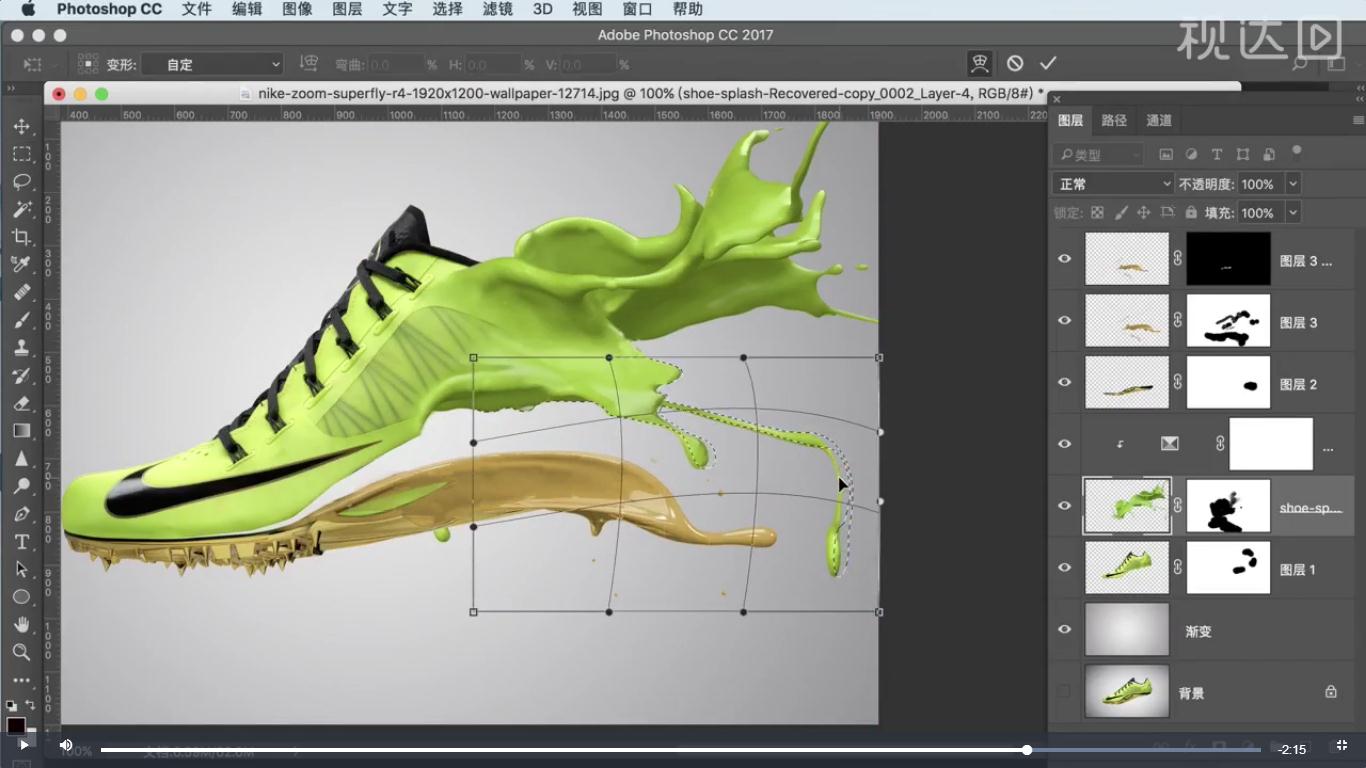Hide the 图层 1 layer
This screenshot has height=768, width=1366.
click(1064, 568)
